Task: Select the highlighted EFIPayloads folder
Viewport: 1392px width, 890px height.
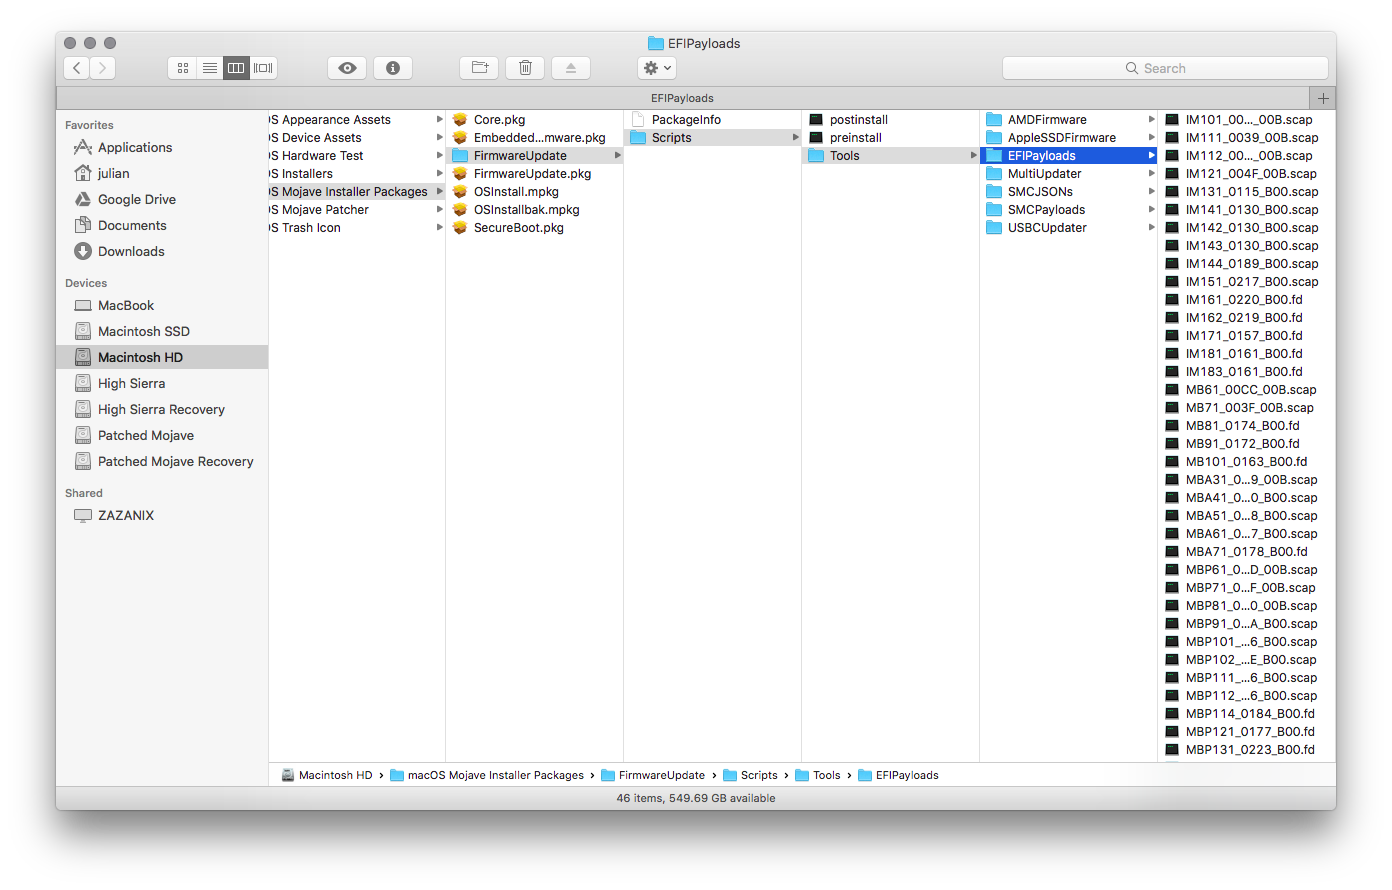Action: coord(1068,155)
